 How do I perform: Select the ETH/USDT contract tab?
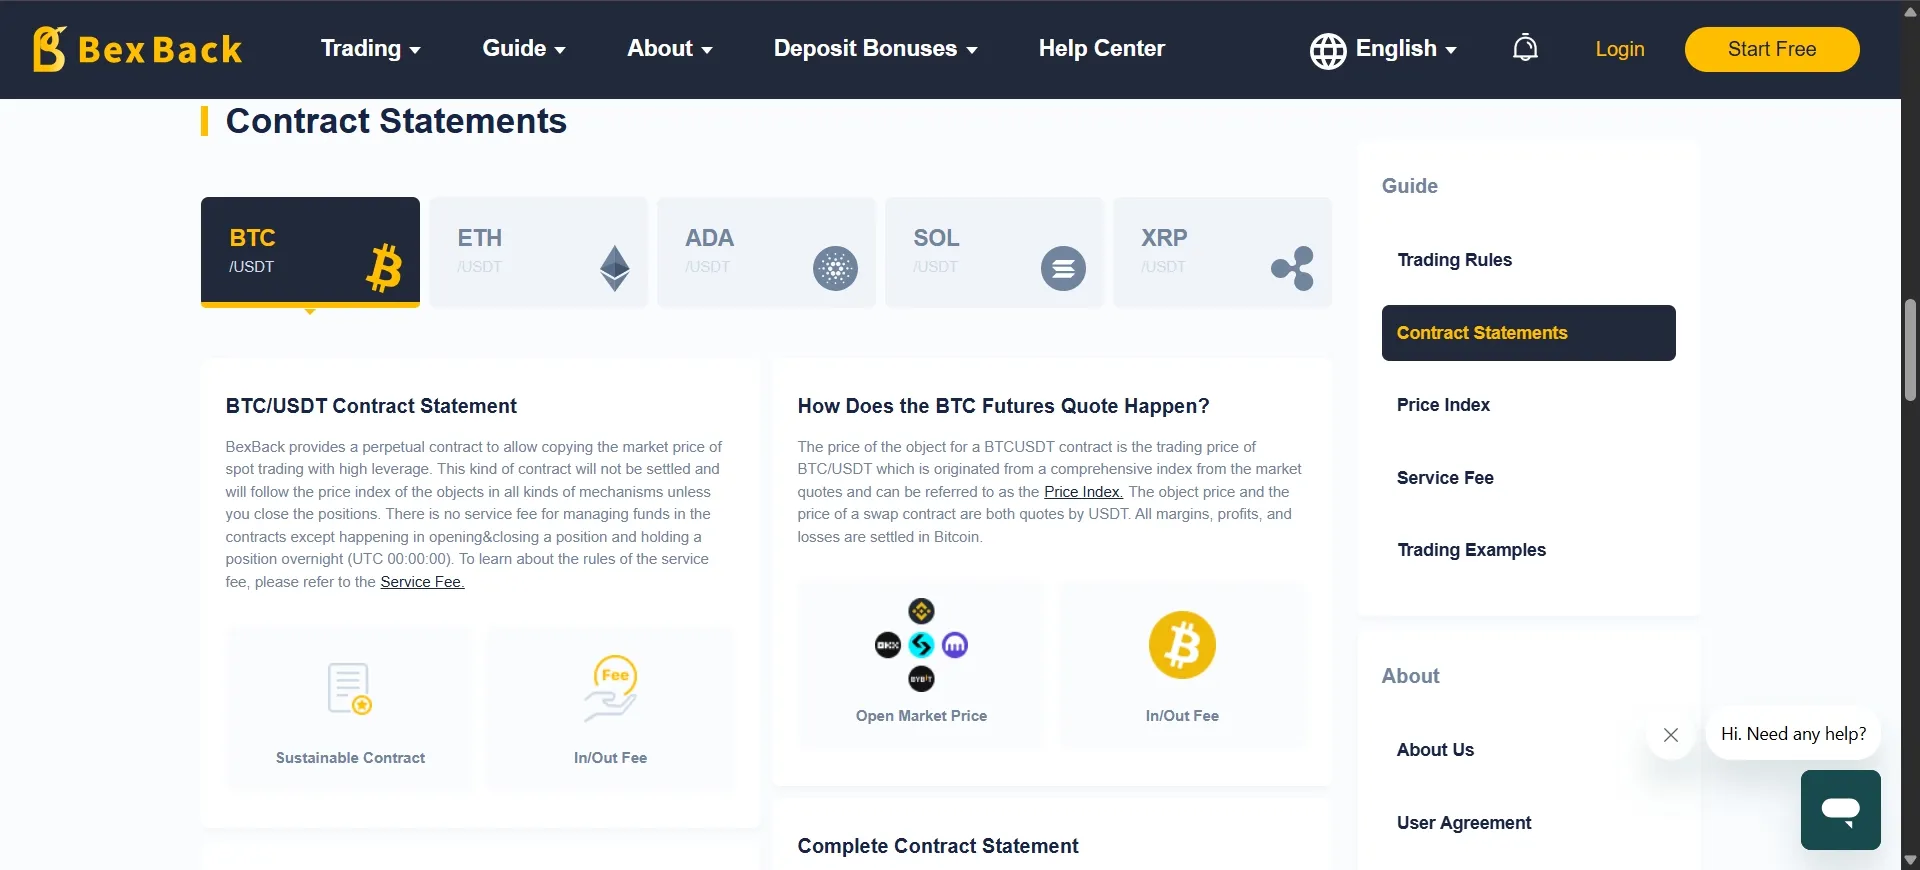(538, 252)
